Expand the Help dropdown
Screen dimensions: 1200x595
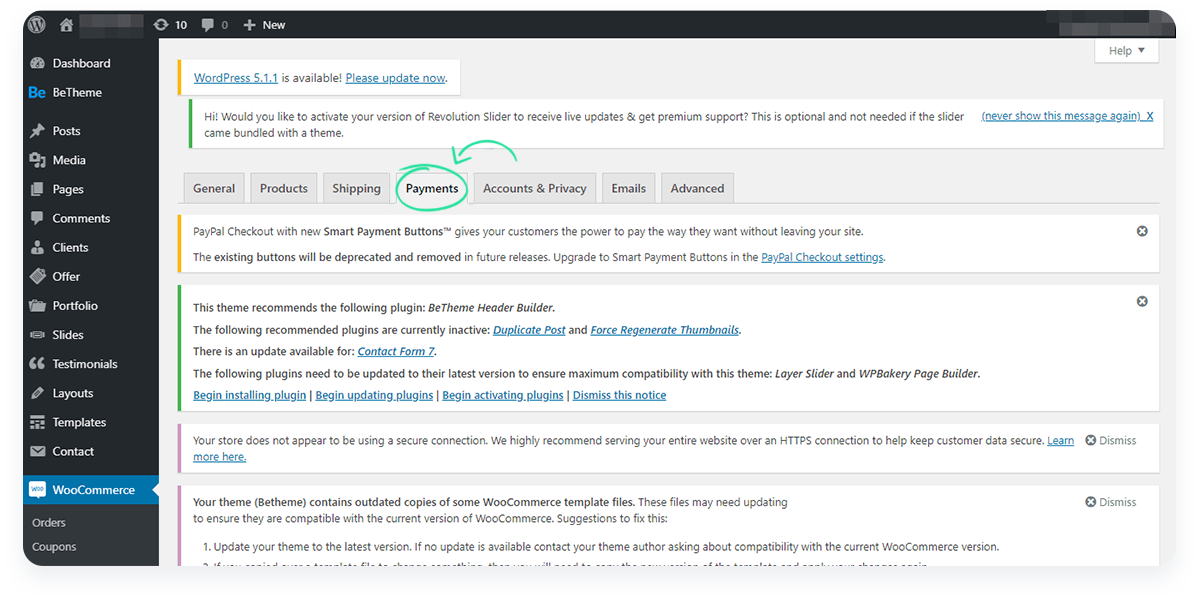pyautogui.click(x=1126, y=51)
